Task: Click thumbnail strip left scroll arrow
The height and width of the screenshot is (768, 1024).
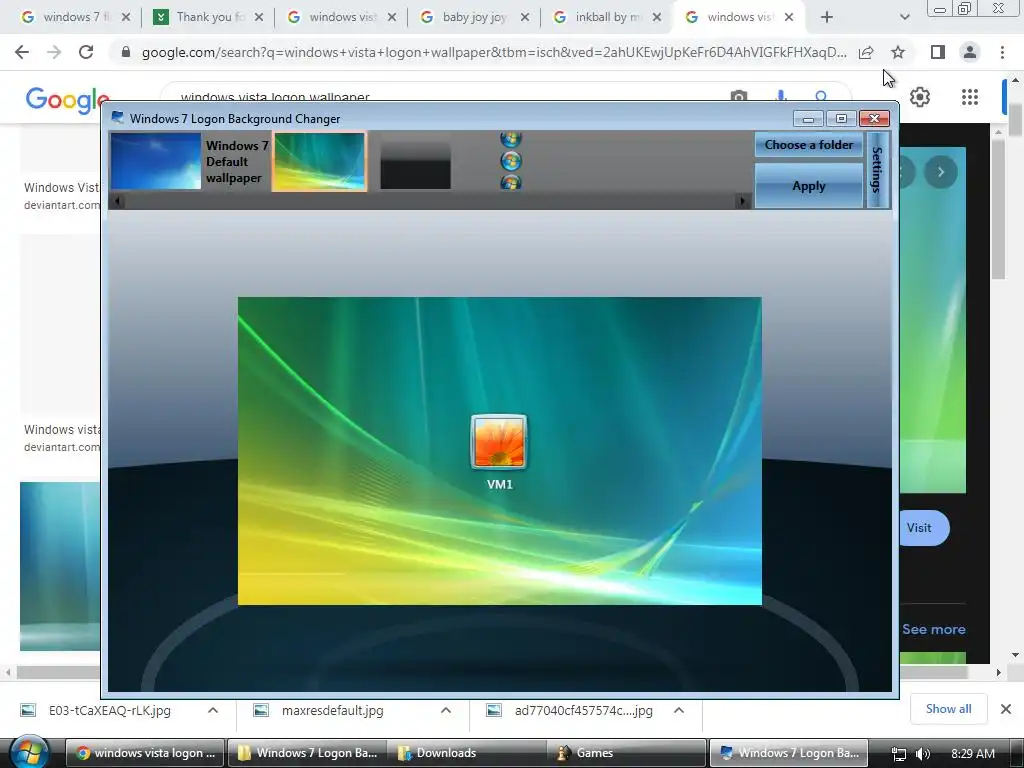Action: (x=117, y=201)
